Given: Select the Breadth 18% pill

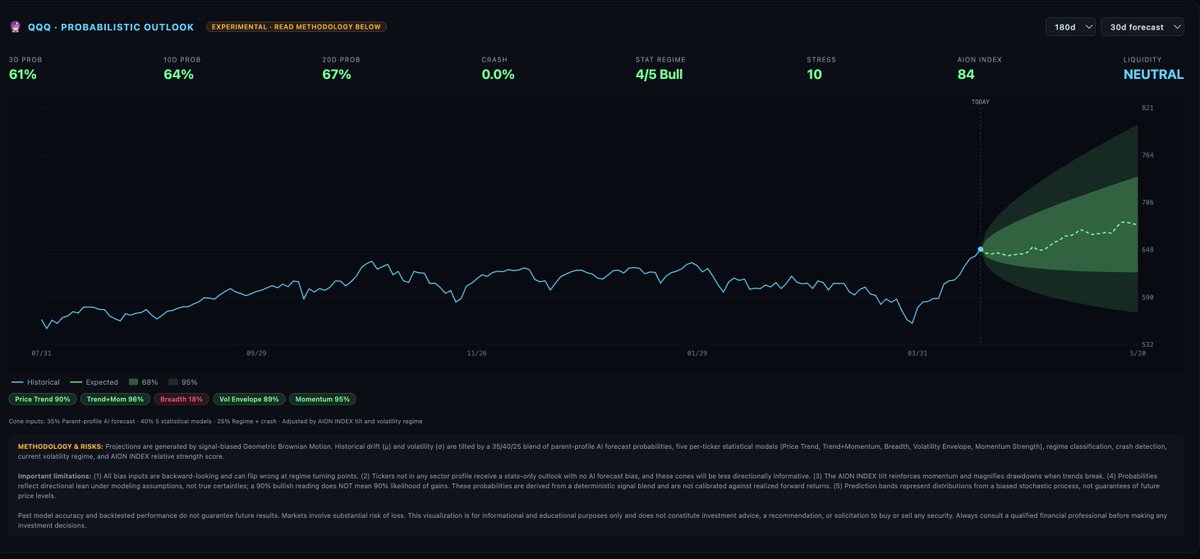Looking at the screenshot, I should pyautogui.click(x=181, y=399).
